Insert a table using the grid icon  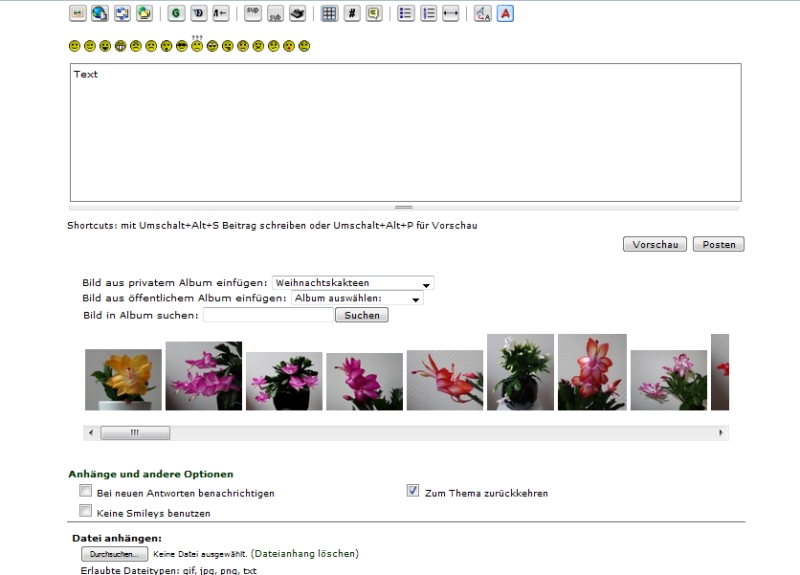(328, 14)
